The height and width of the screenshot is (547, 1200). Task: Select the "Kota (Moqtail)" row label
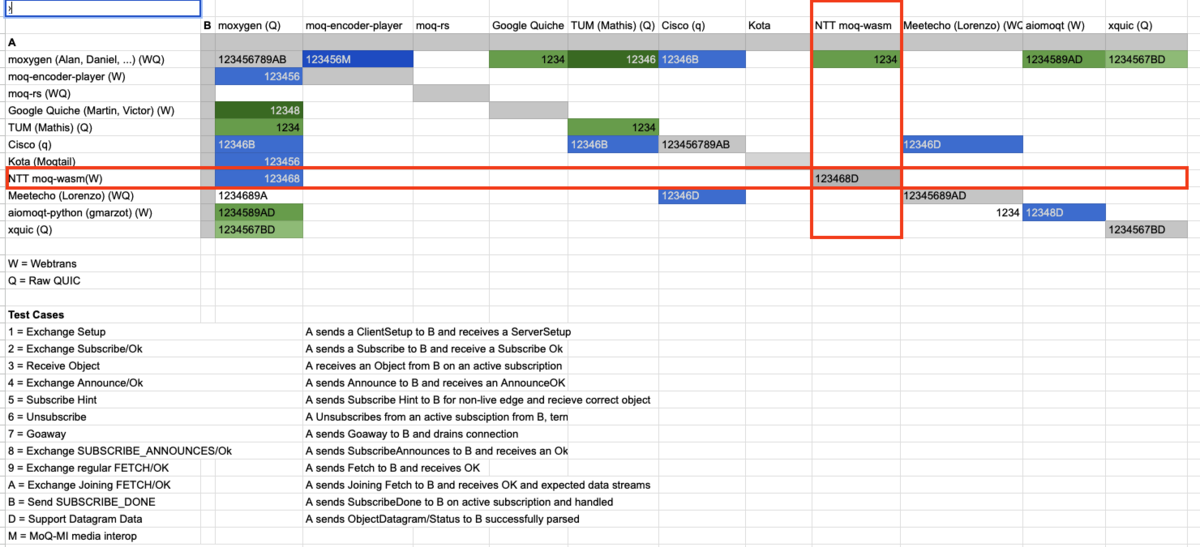(x=102, y=161)
